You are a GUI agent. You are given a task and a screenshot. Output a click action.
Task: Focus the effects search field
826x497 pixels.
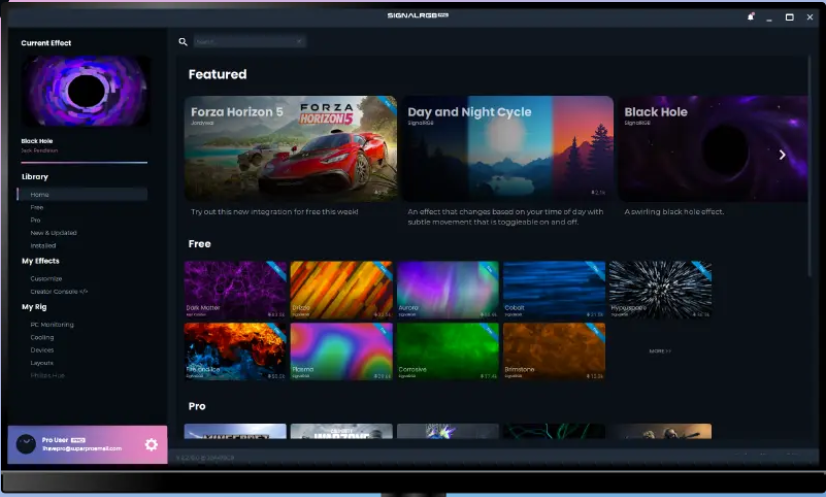250,42
